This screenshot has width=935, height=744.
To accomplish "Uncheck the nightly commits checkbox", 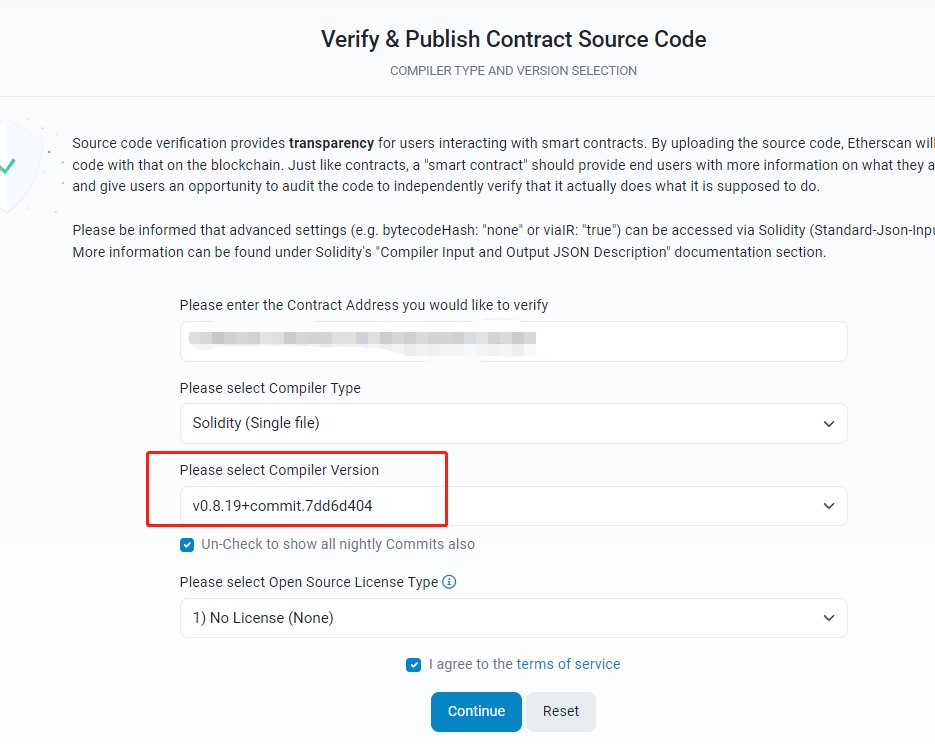I will tap(187, 545).
